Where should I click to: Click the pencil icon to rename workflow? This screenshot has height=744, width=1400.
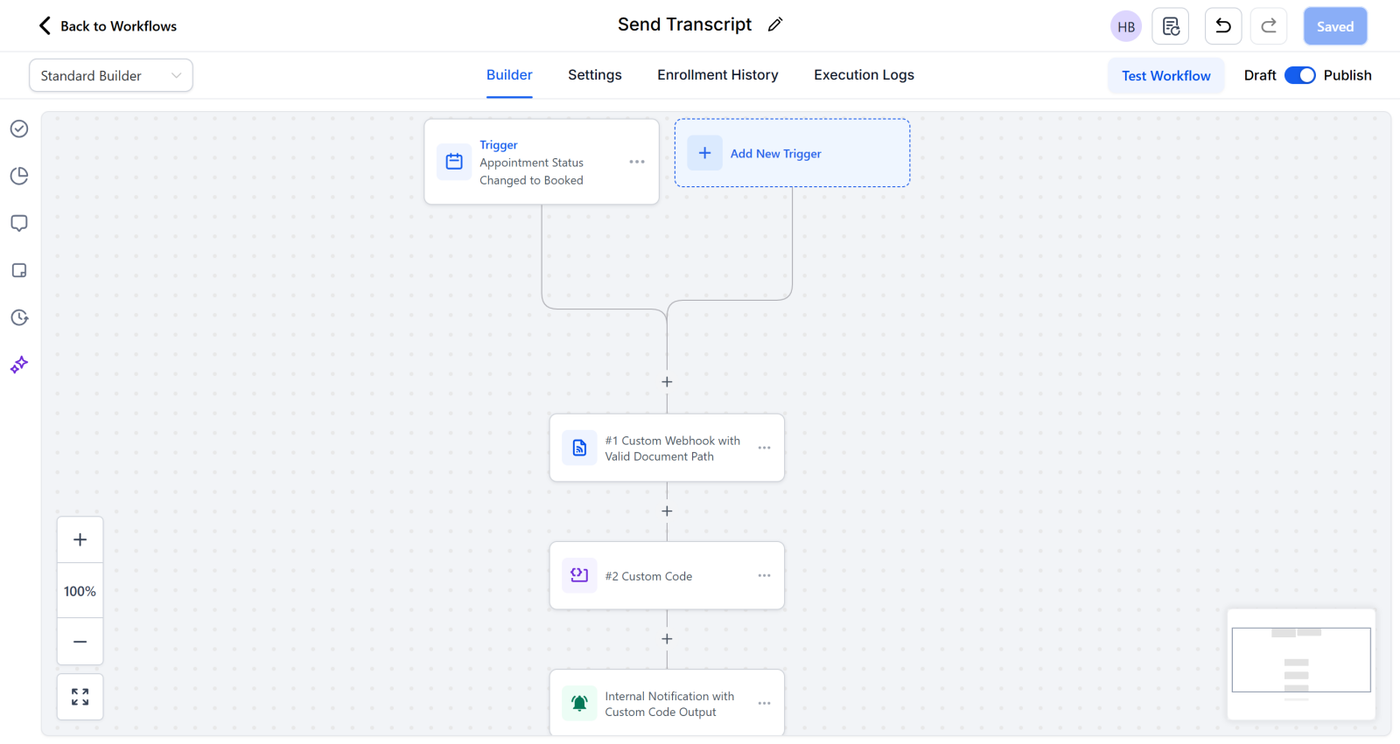coord(775,25)
